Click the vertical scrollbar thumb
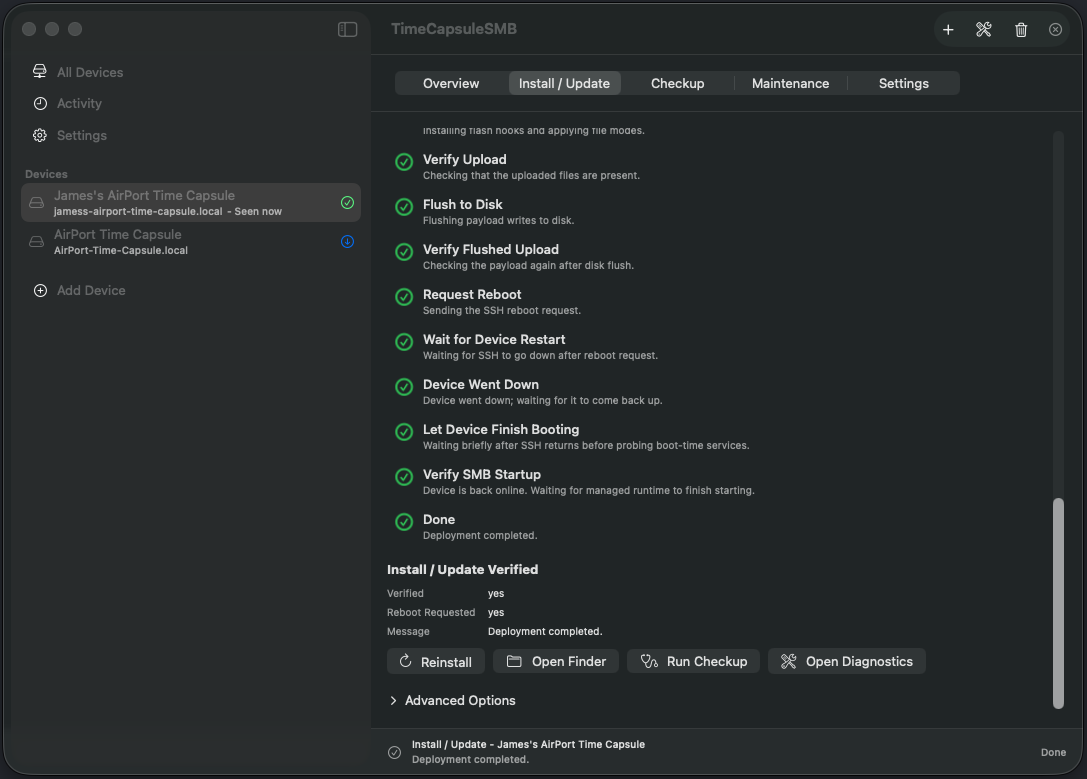 pyautogui.click(x=1058, y=603)
